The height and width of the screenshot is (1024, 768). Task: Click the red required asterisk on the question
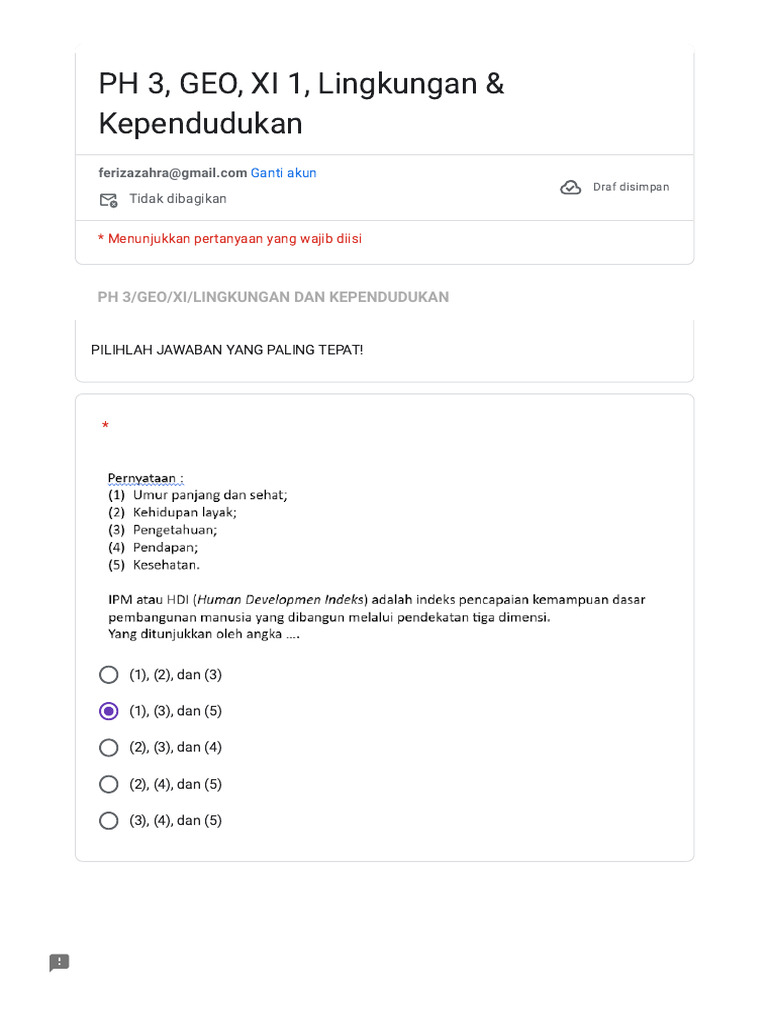coord(105,427)
